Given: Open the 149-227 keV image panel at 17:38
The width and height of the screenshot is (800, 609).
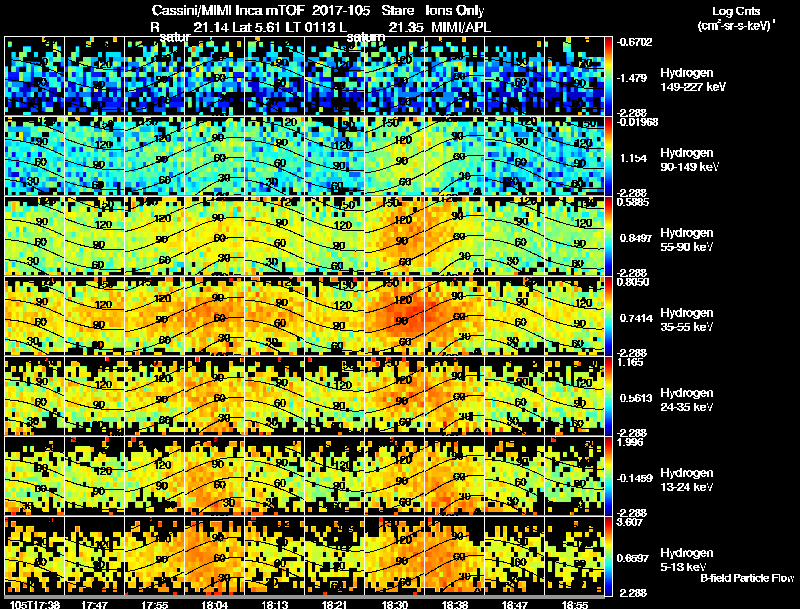Looking at the screenshot, I should tap(35, 76).
